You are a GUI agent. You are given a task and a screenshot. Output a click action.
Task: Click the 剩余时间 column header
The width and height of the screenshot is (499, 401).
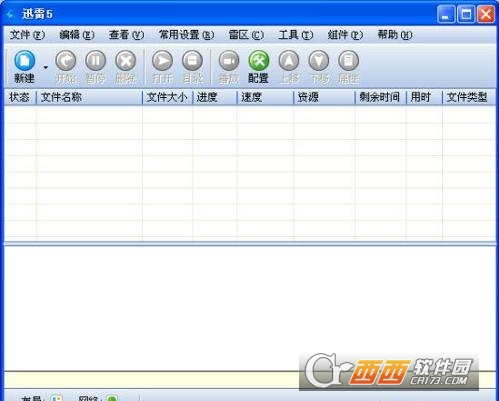point(380,97)
